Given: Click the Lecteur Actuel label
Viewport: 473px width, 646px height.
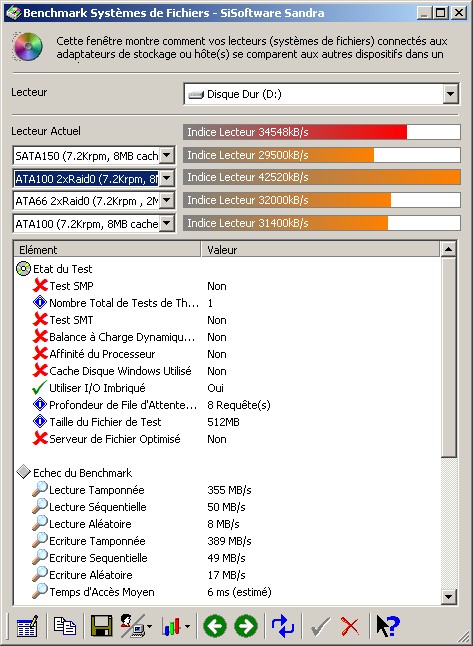Looking at the screenshot, I should coord(46,131).
